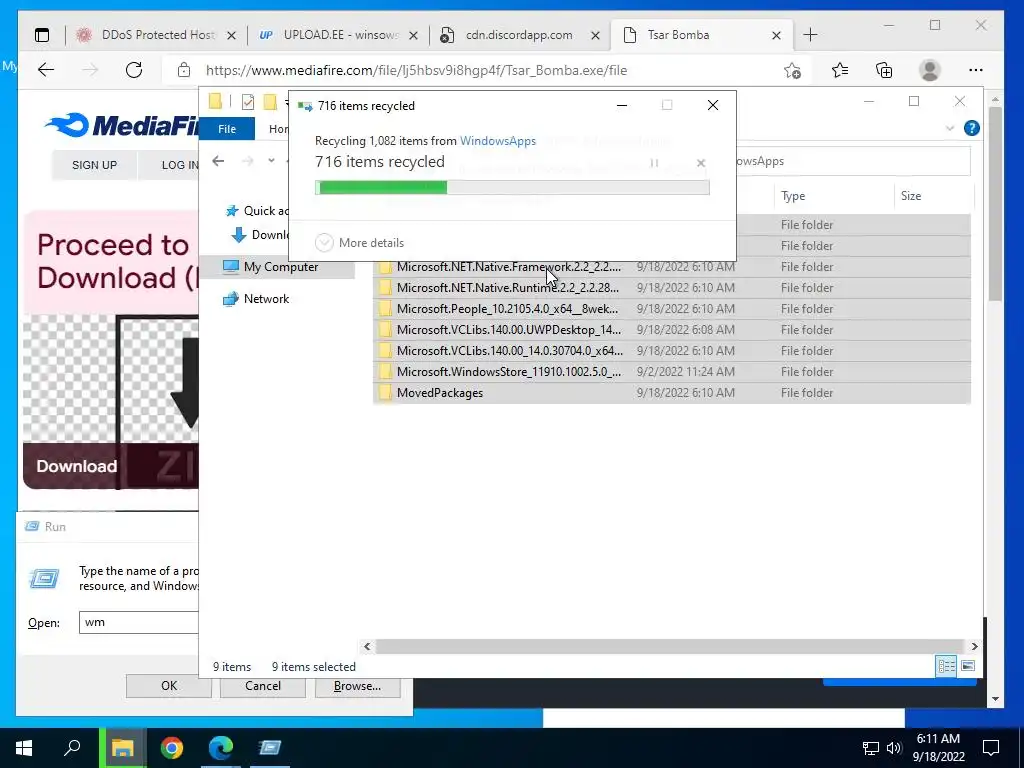
Task: Open Edge profile avatar
Action: click(x=929, y=70)
